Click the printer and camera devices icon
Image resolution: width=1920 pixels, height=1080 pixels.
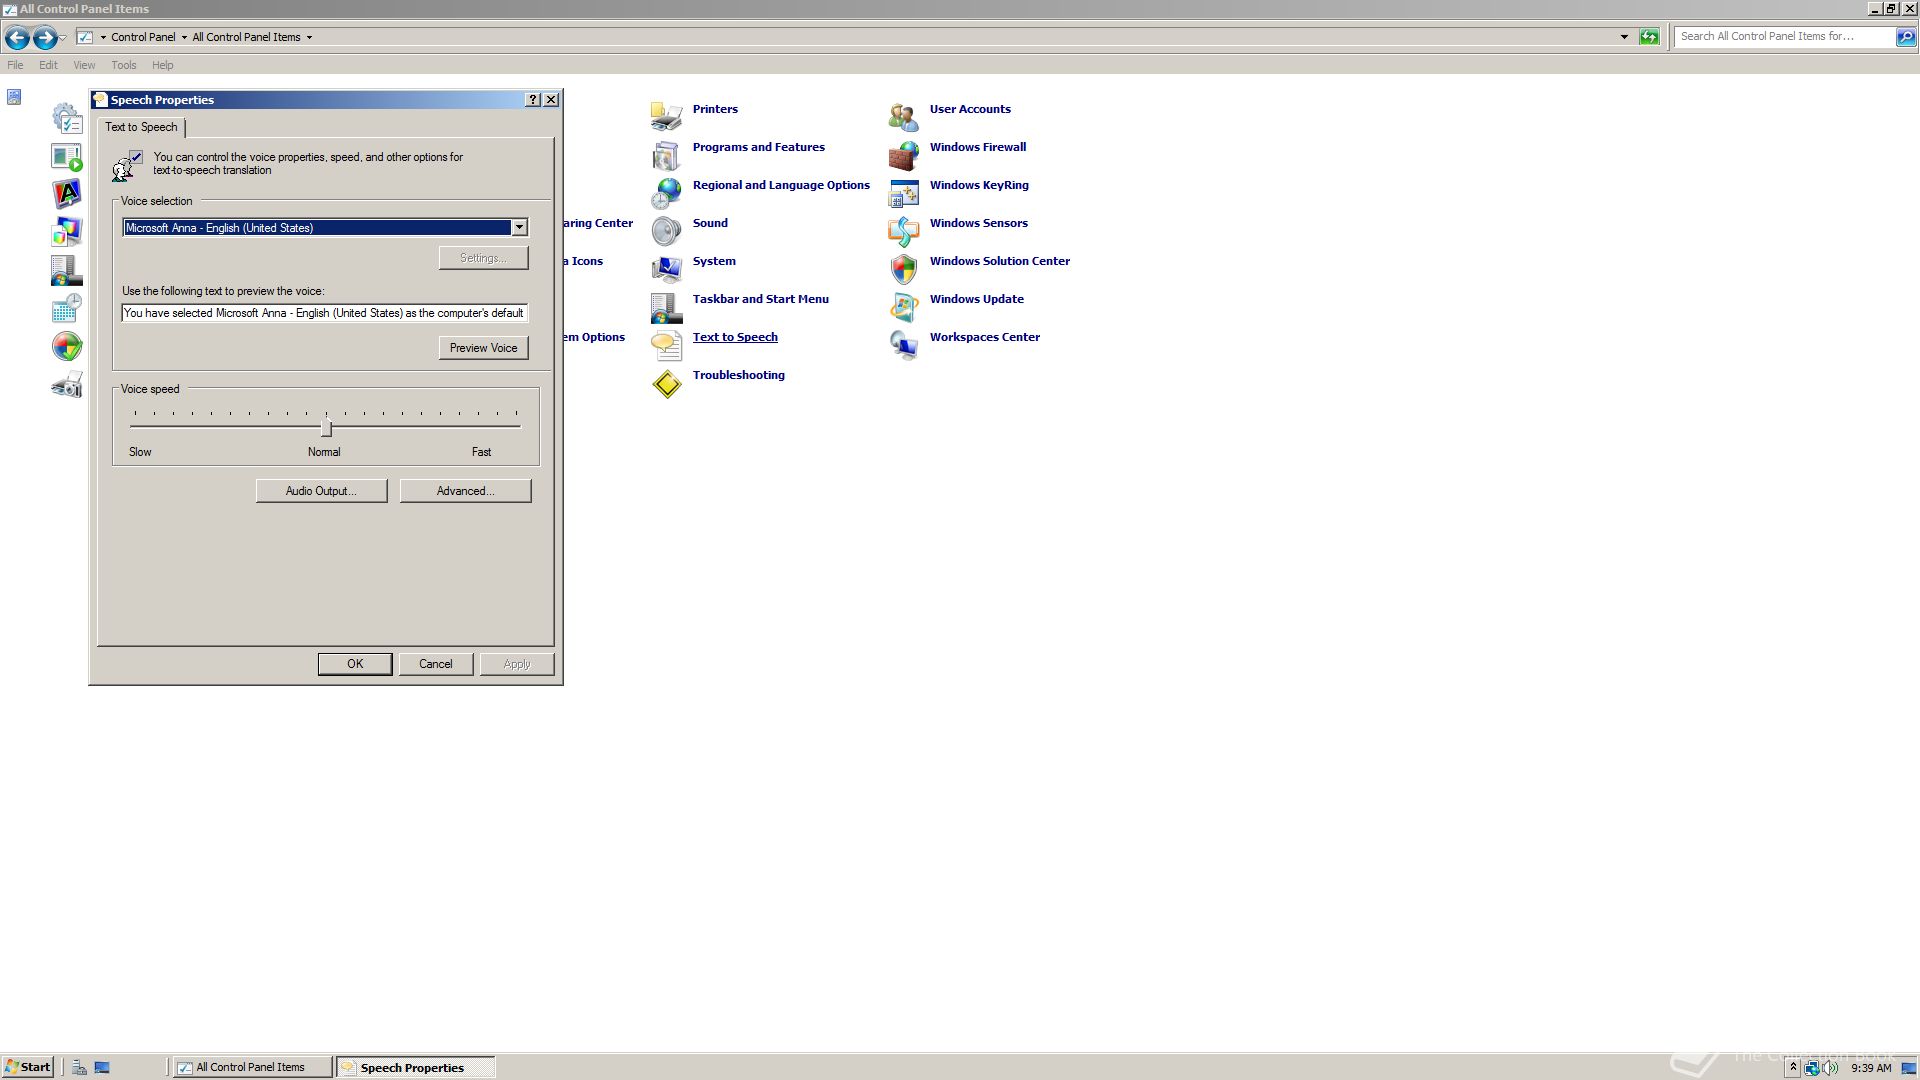click(67, 384)
